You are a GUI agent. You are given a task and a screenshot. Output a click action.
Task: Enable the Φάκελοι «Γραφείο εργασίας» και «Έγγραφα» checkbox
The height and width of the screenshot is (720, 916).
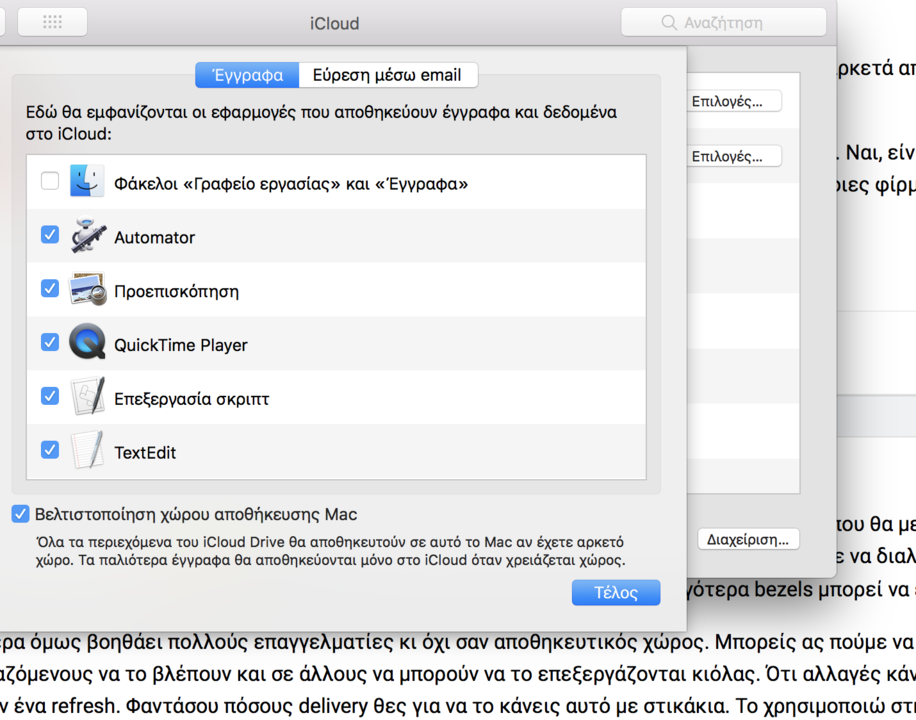pyautogui.click(x=50, y=181)
